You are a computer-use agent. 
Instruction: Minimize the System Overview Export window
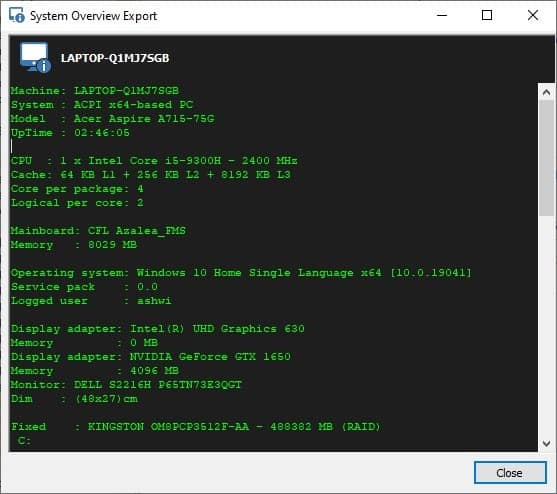click(442, 15)
